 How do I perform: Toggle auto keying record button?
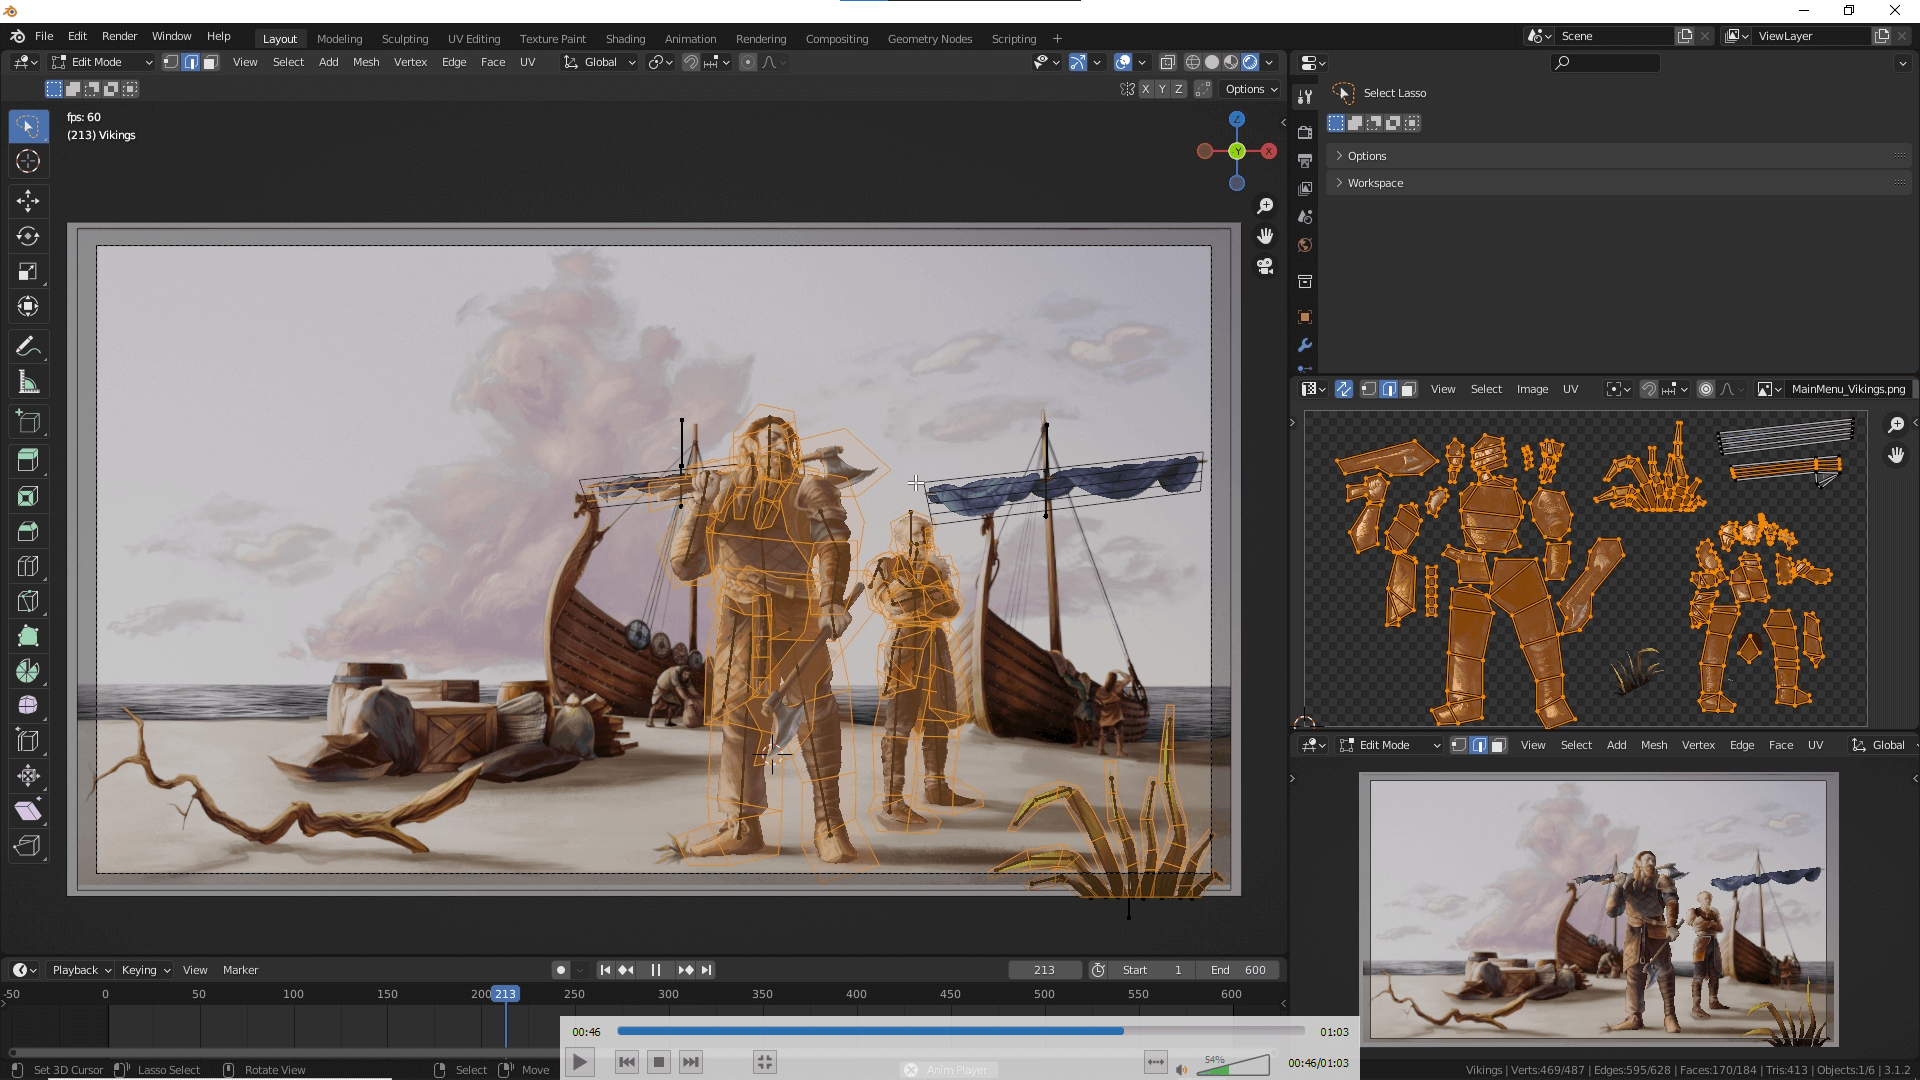click(561, 970)
